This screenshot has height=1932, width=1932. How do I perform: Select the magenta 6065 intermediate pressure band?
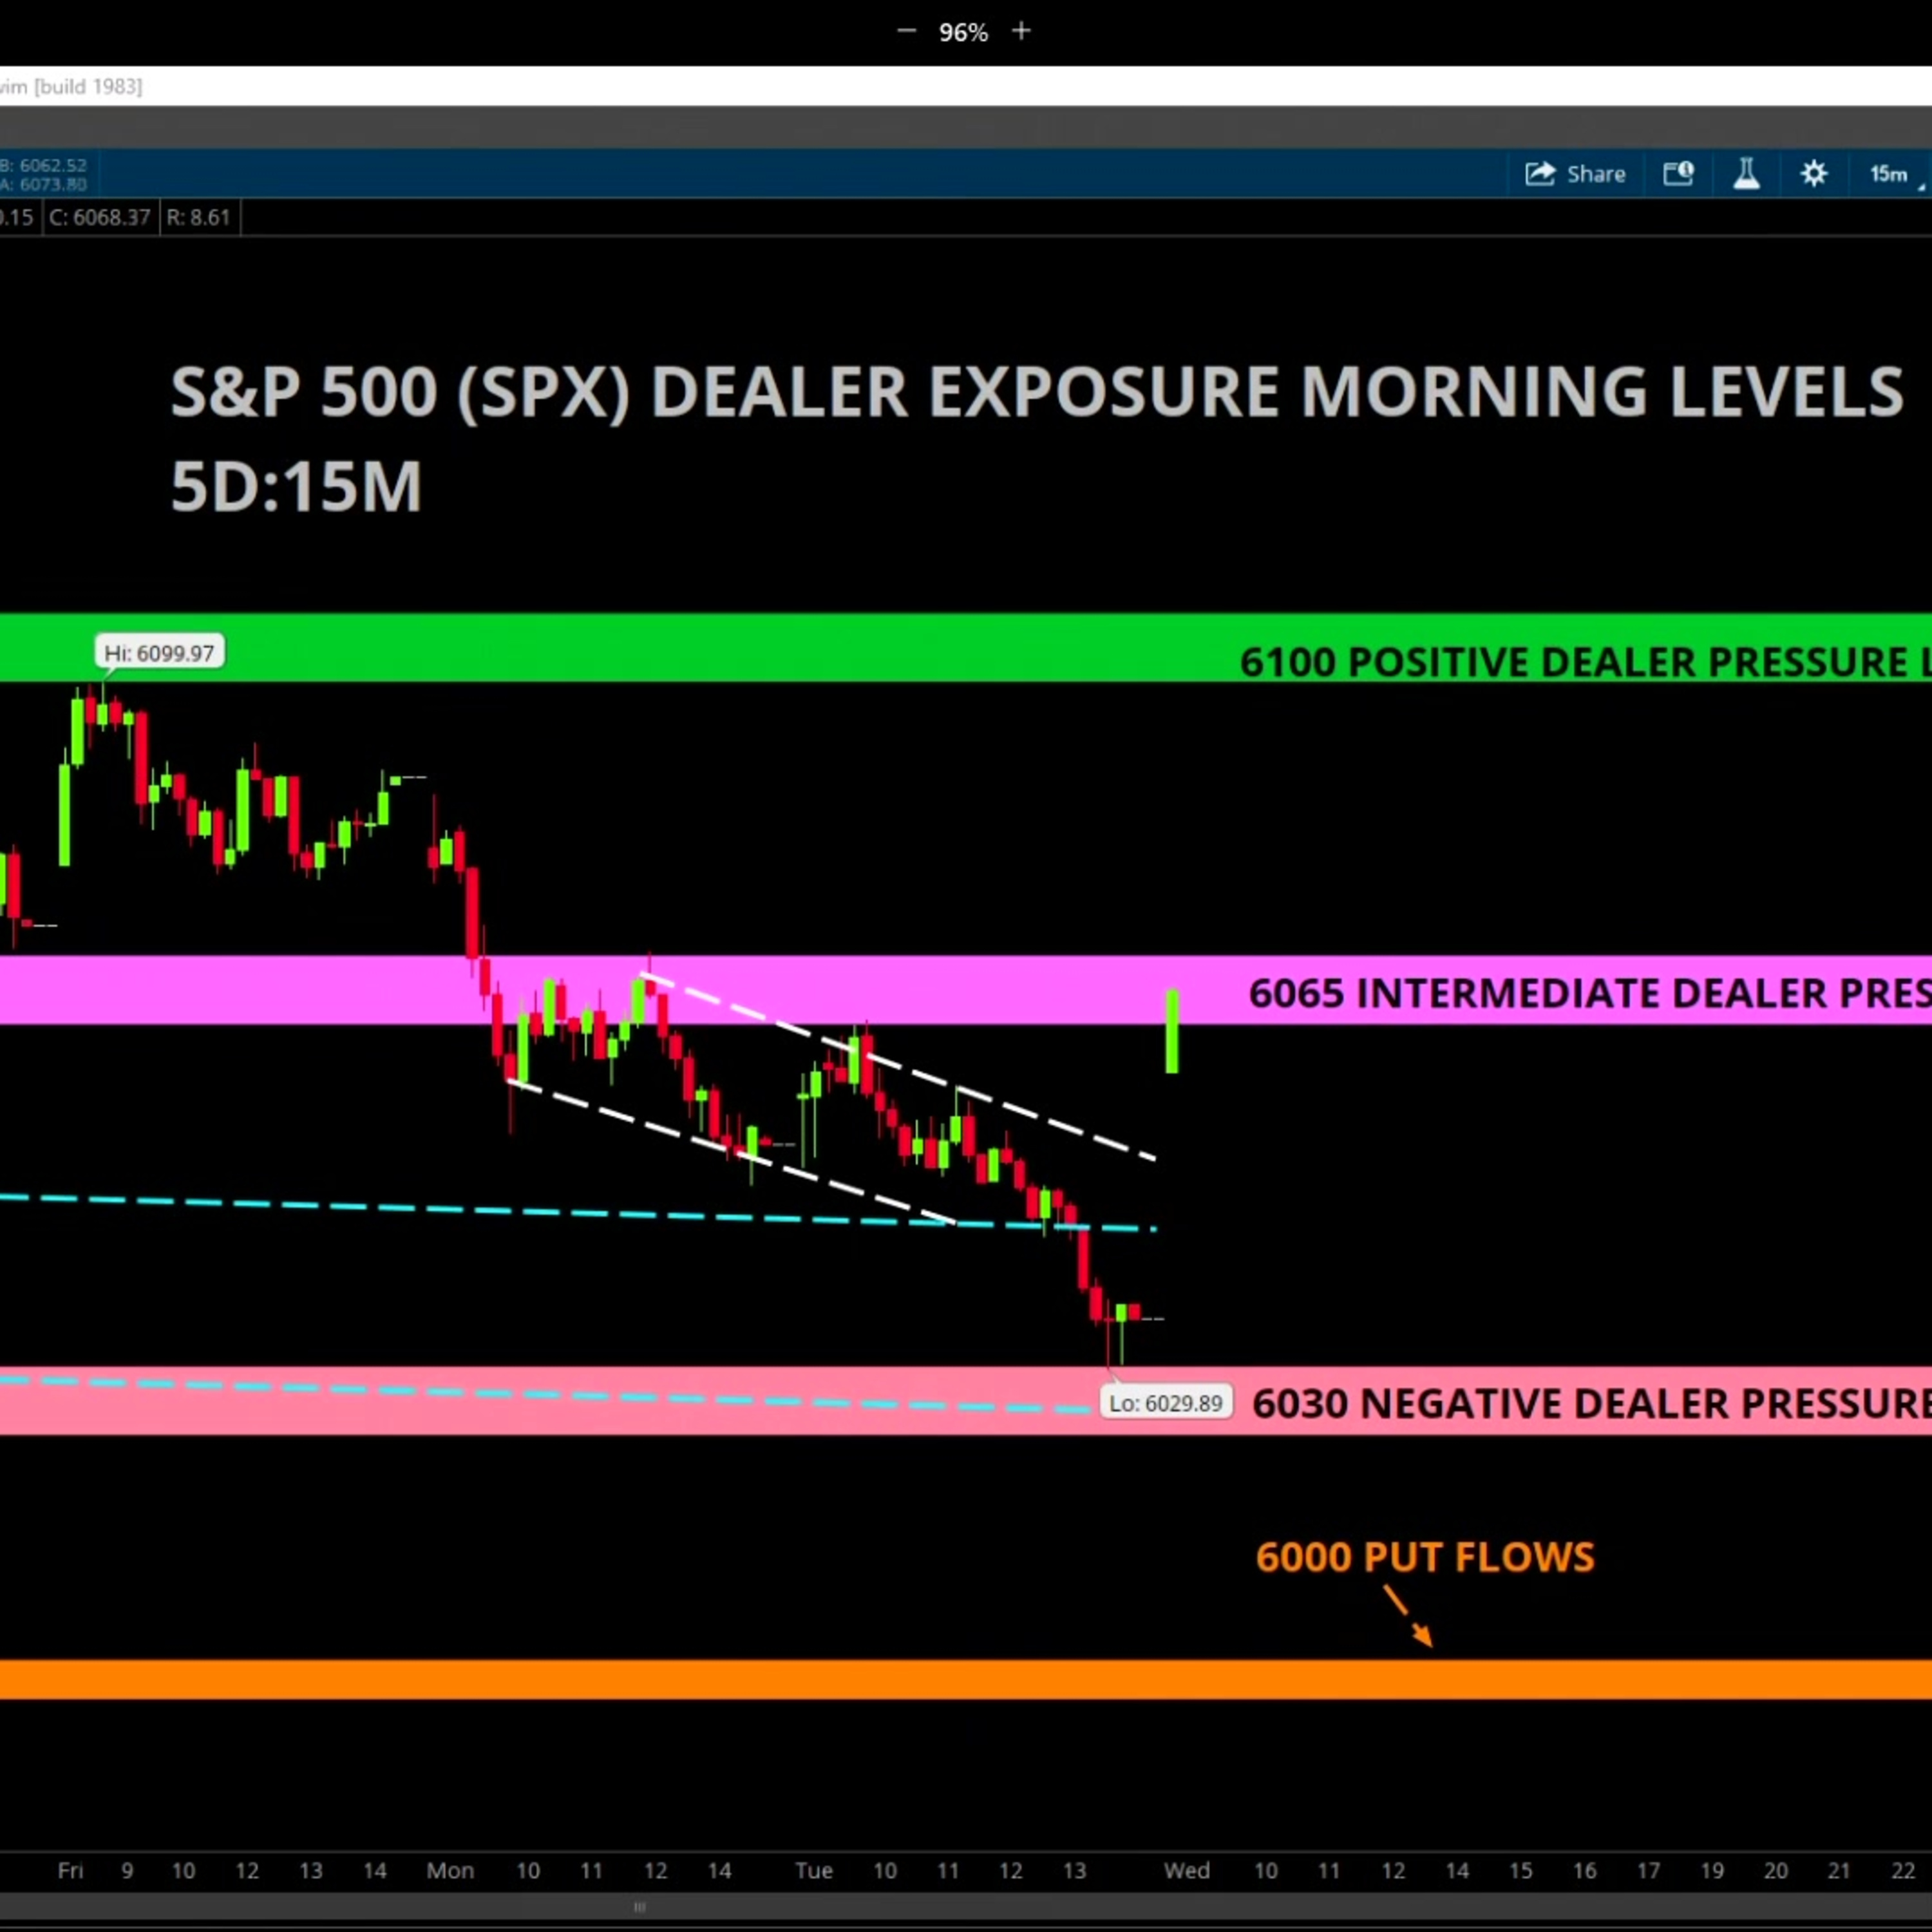[250, 990]
